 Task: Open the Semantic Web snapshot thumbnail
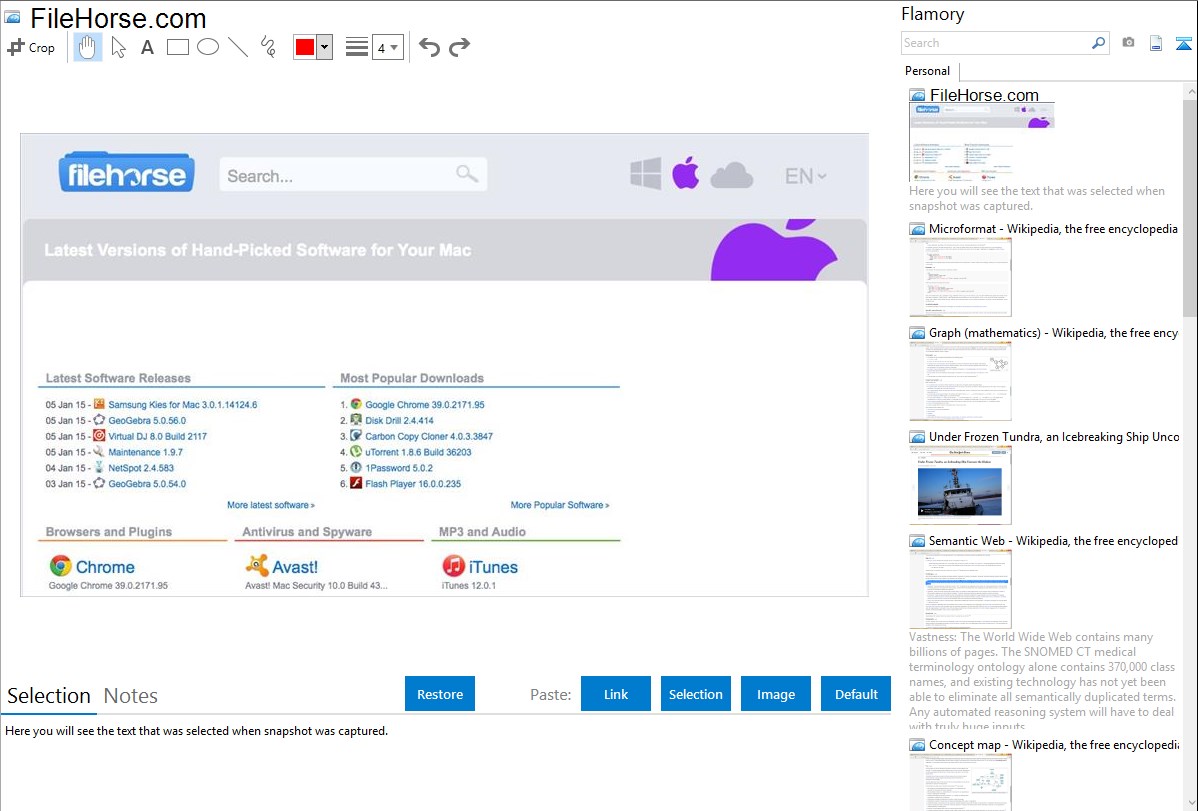tap(960, 589)
